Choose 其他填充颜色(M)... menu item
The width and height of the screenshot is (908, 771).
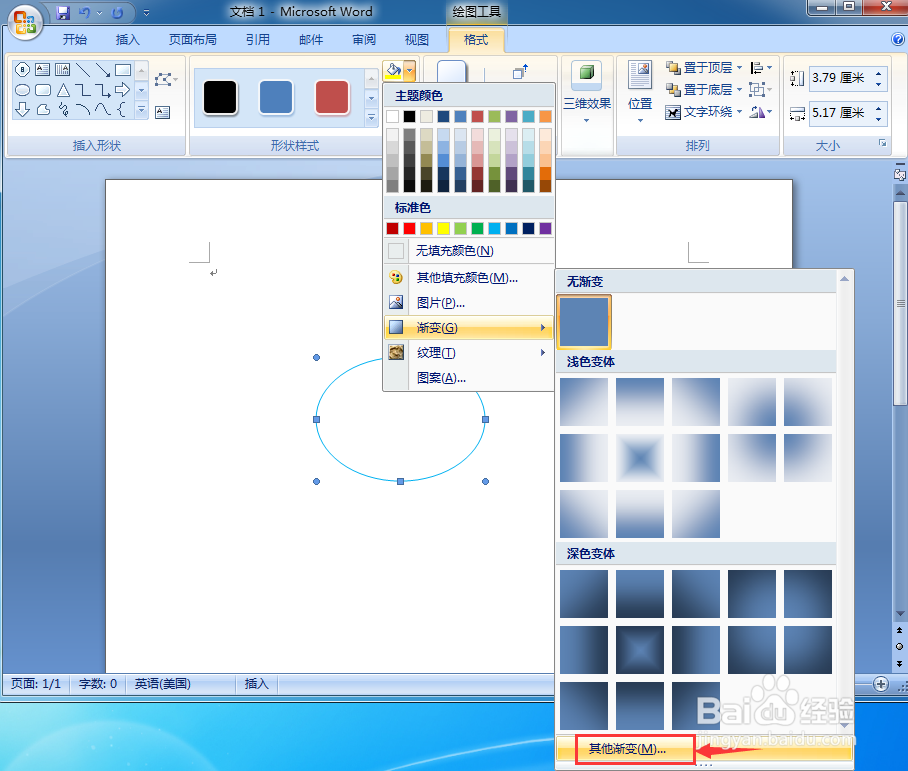pyautogui.click(x=469, y=277)
